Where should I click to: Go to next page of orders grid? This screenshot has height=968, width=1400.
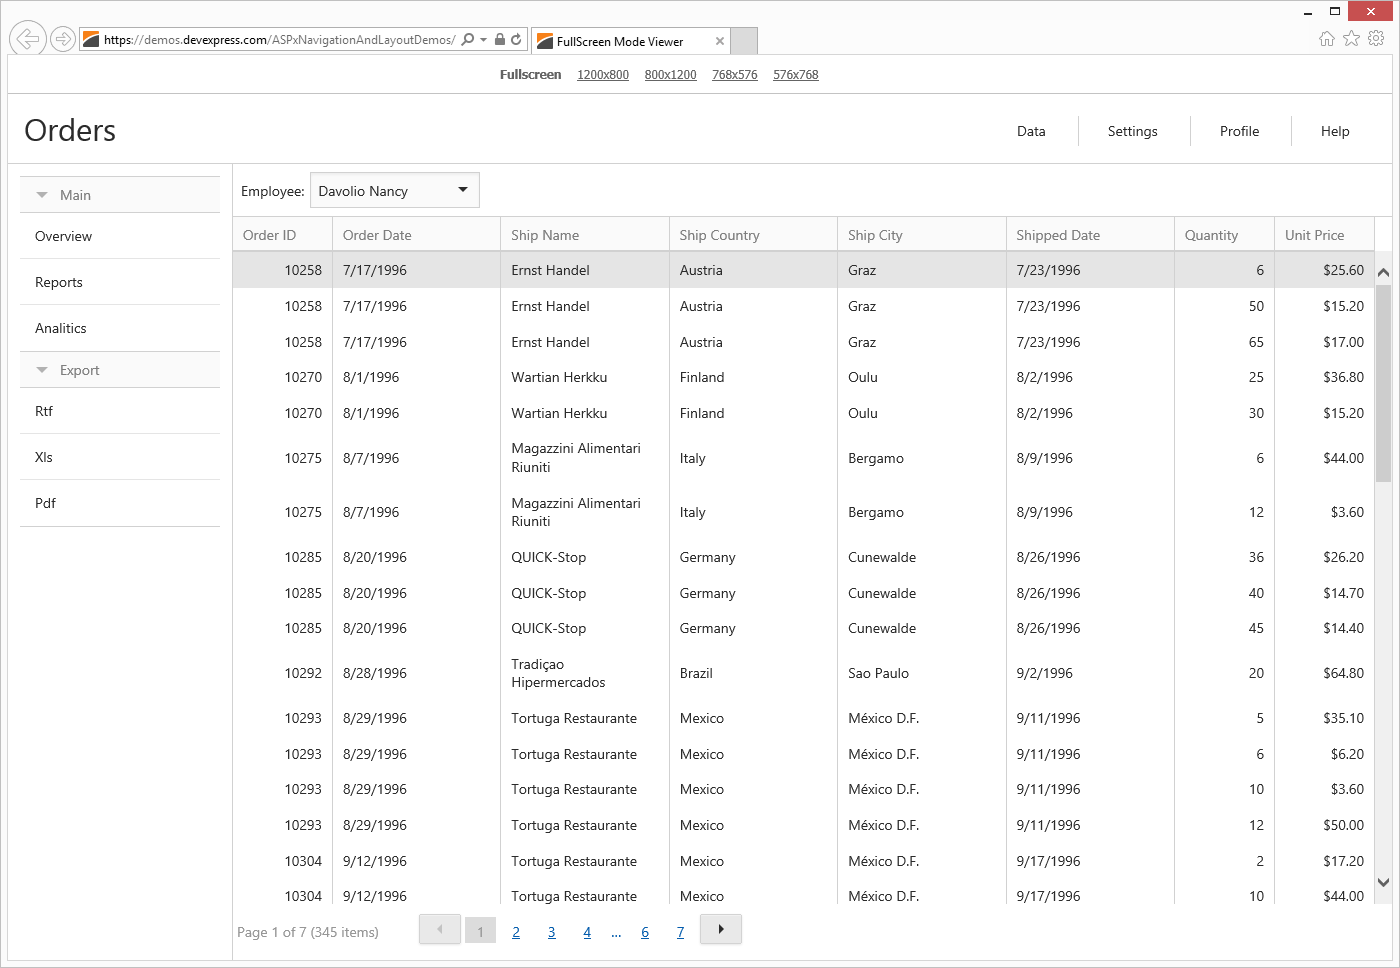click(721, 929)
